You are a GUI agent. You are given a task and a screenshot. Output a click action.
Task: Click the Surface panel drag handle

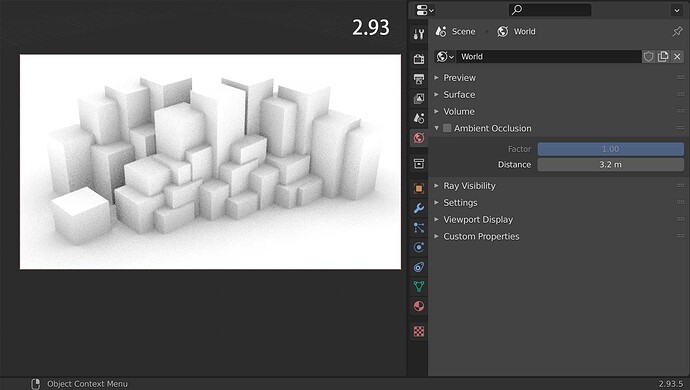pos(680,94)
